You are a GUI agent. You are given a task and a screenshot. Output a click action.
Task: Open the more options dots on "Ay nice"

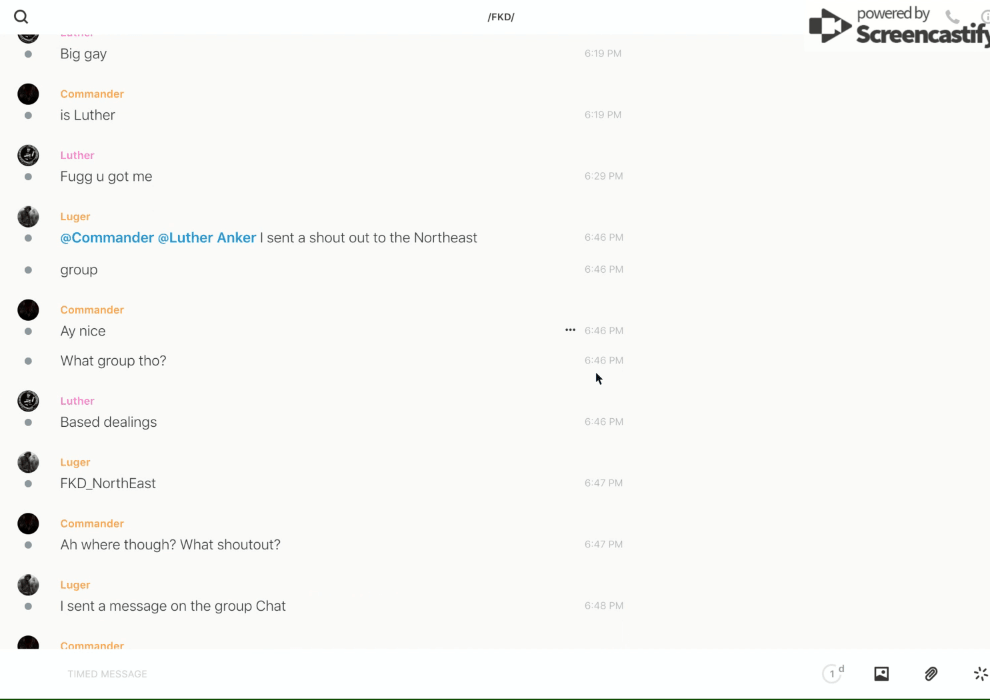point(570,330)
